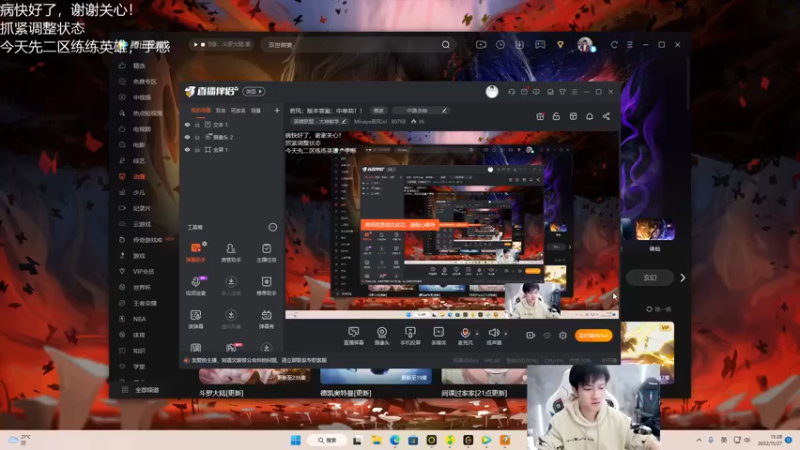
Task: Add a 直播屏幕 screen capture source
Action: (x=354, y=336)
